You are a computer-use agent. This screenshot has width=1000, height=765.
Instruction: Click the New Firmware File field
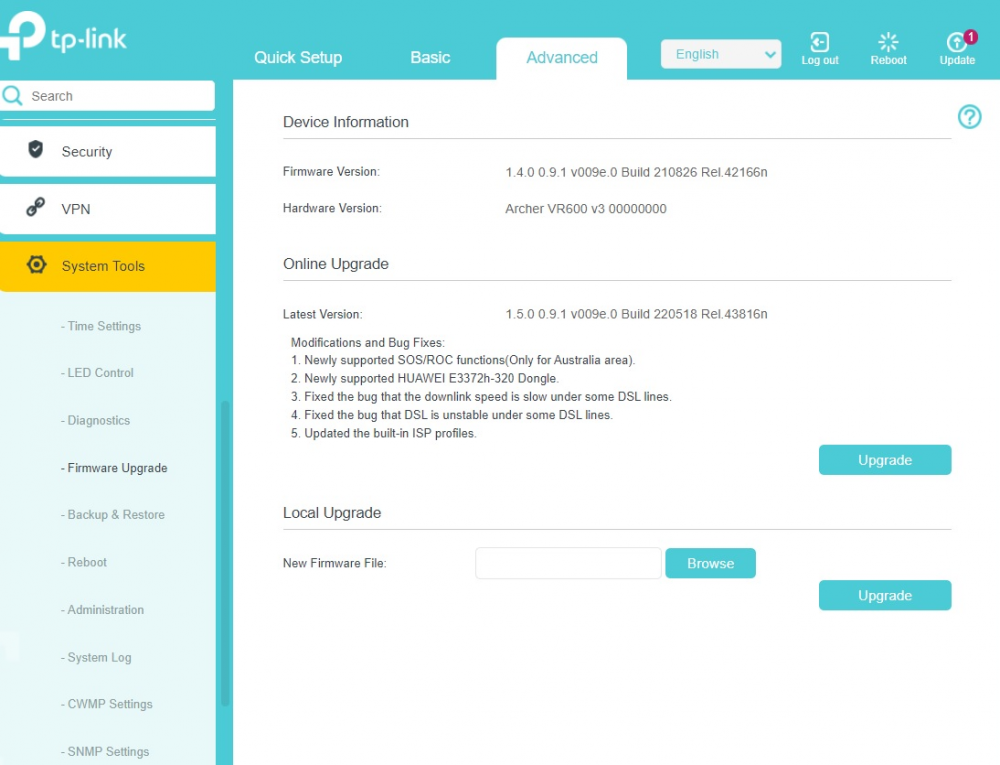point(568,563)
